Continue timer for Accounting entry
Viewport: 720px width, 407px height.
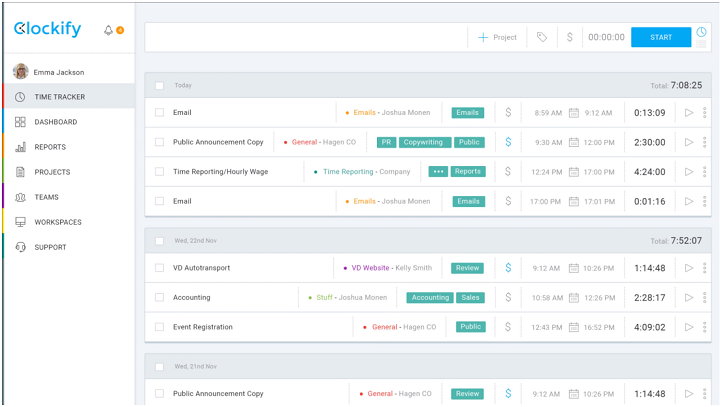click(x=689, y=297)
